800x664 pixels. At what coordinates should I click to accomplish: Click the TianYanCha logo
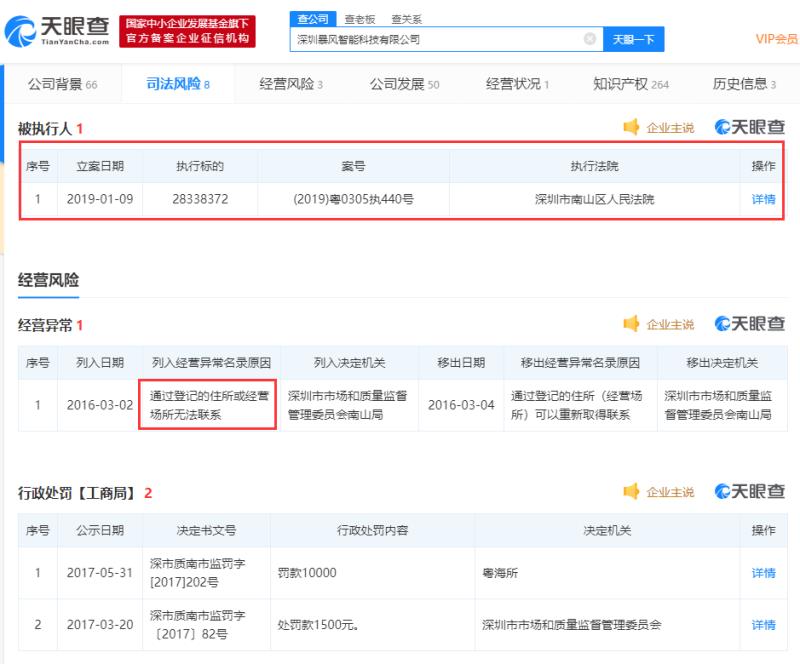[57, 31]
